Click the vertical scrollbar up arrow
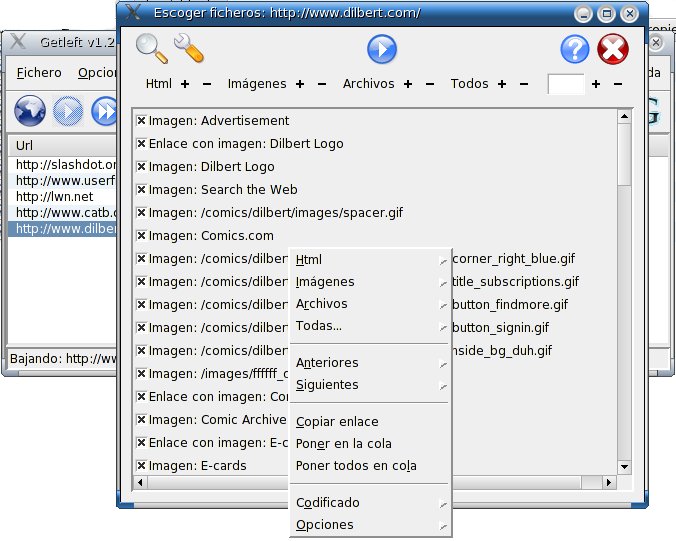This screenshot has width=676, height=541. point(624,116)
